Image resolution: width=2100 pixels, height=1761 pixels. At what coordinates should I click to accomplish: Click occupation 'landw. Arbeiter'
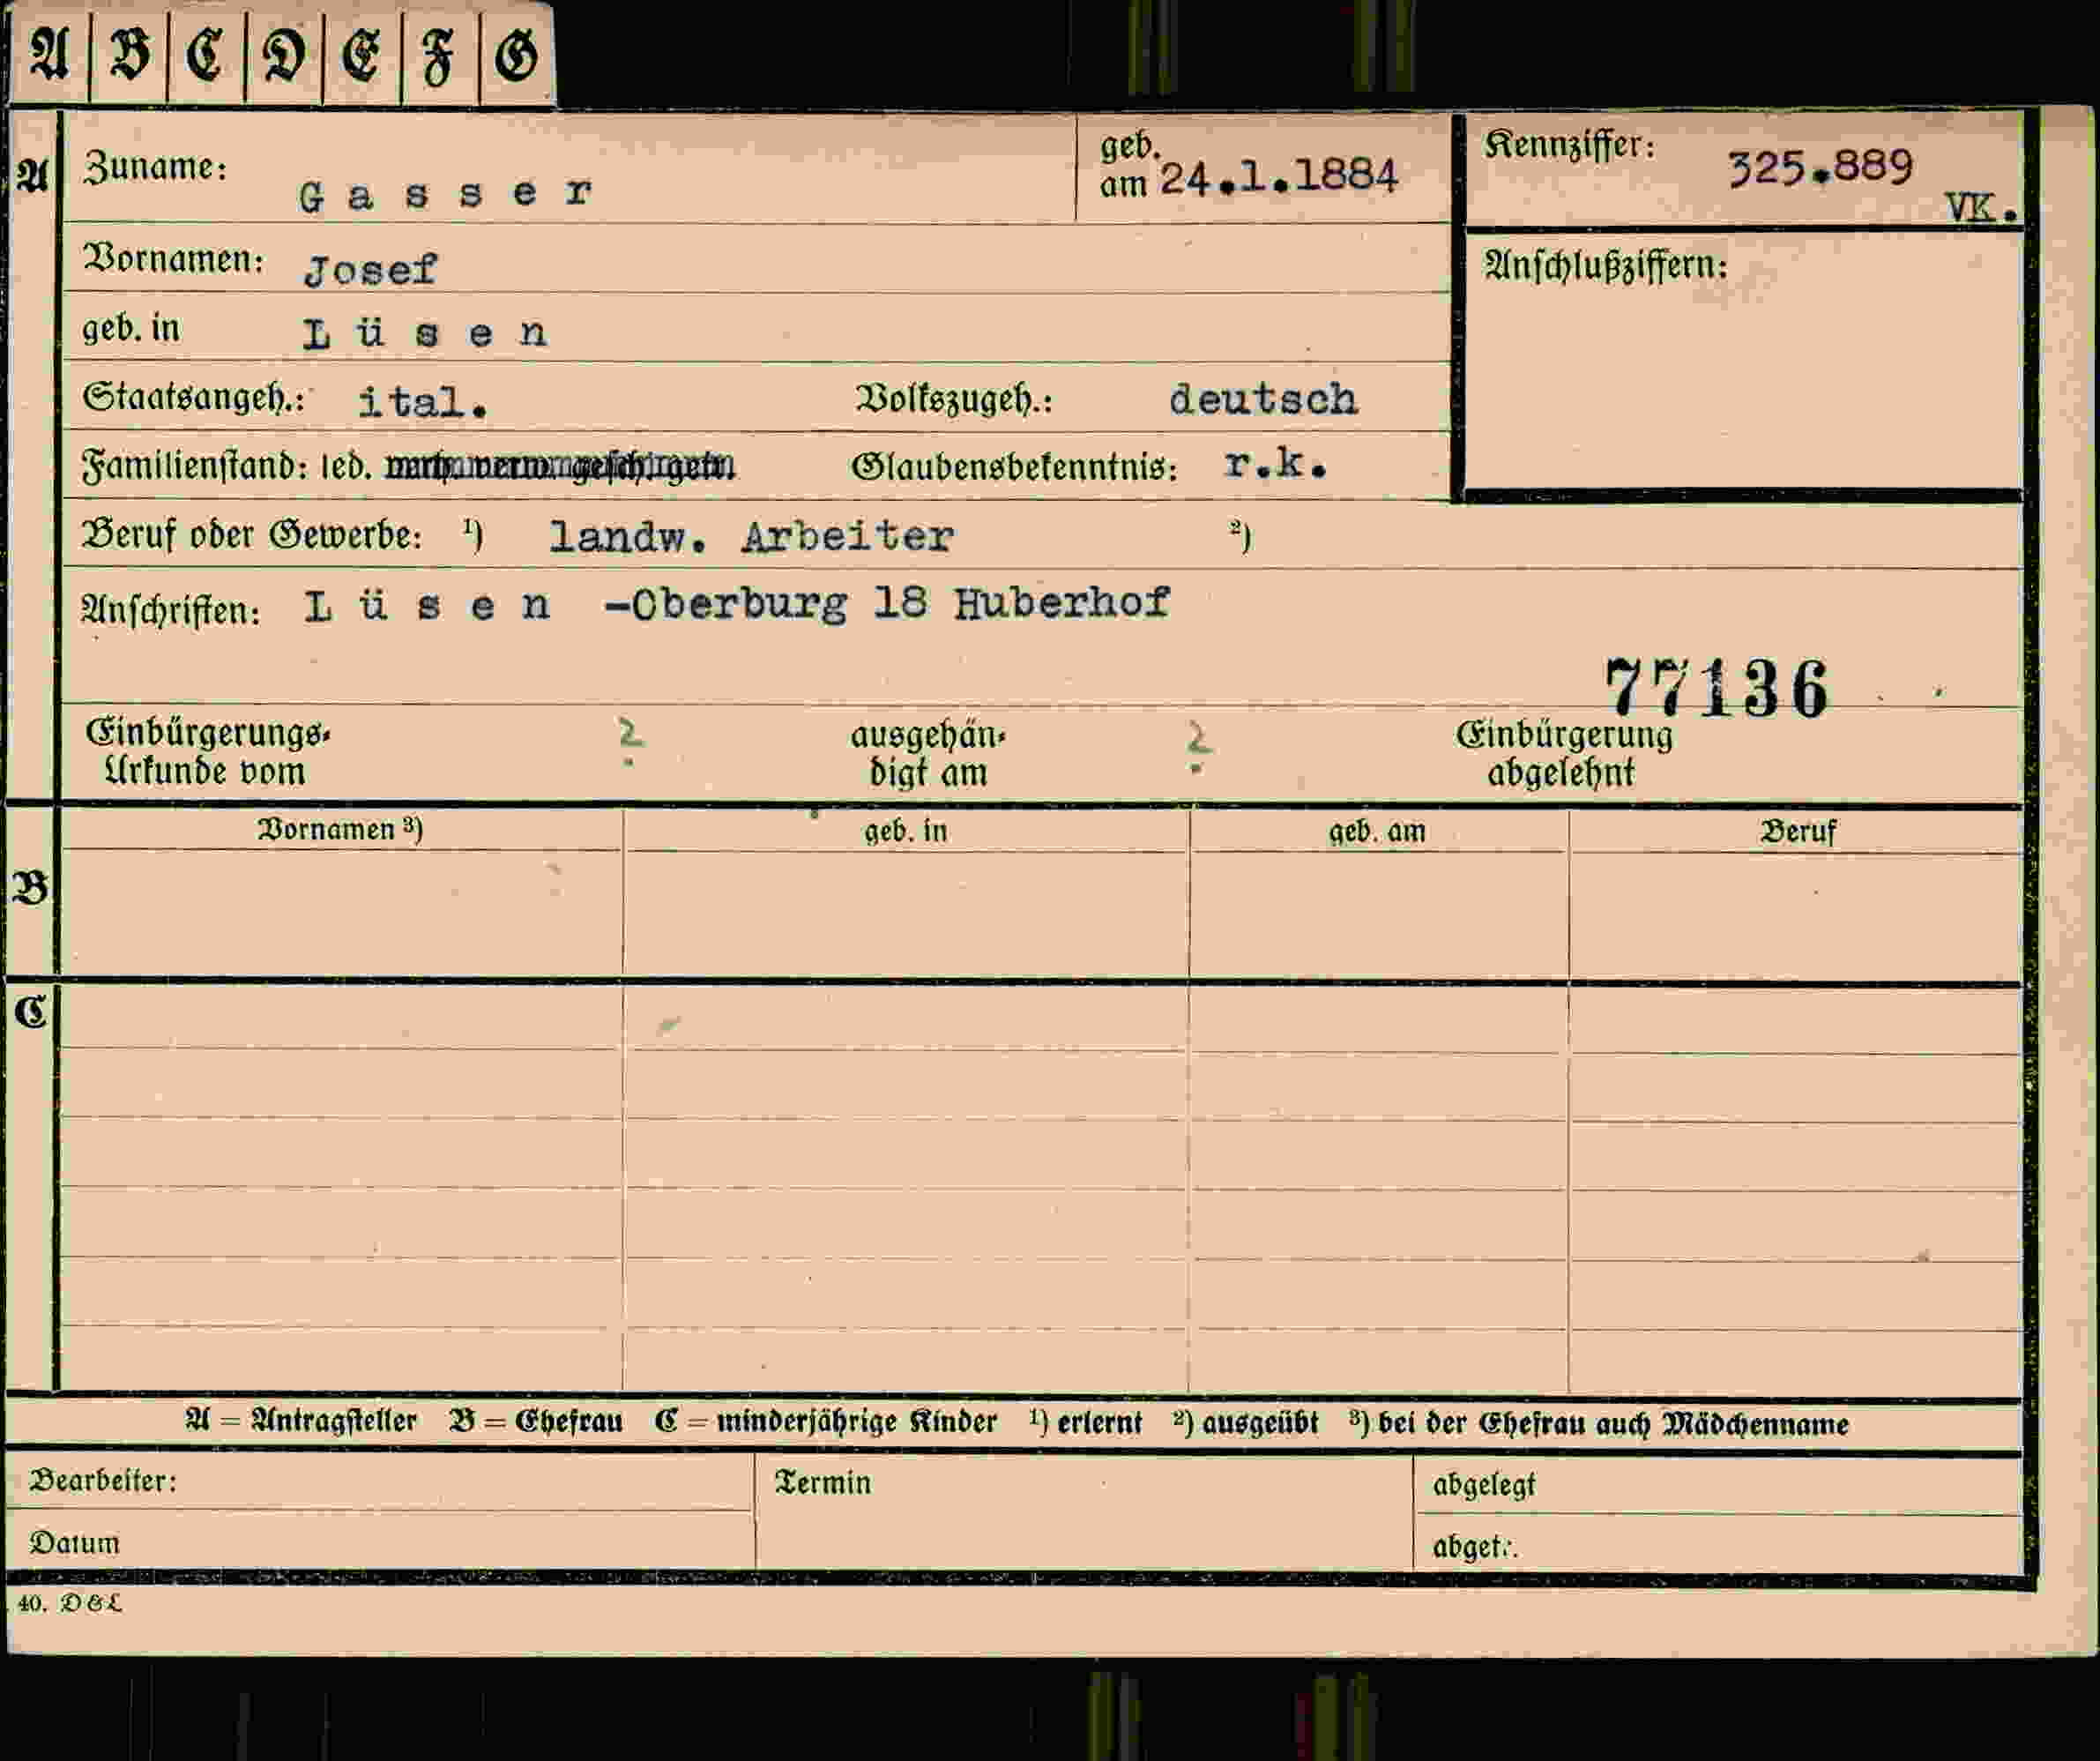click(752, 537)
